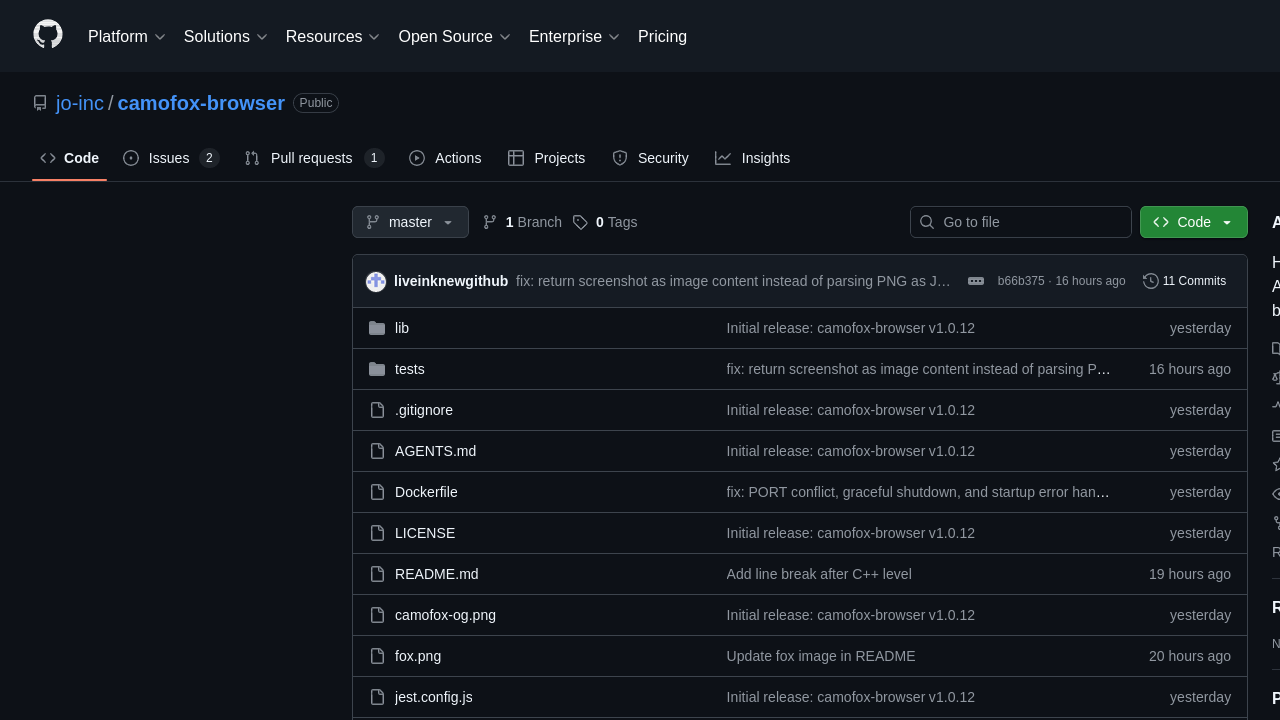Open the Solutions menu
Screen dimensions: 1280x720
tap(225, 37)
